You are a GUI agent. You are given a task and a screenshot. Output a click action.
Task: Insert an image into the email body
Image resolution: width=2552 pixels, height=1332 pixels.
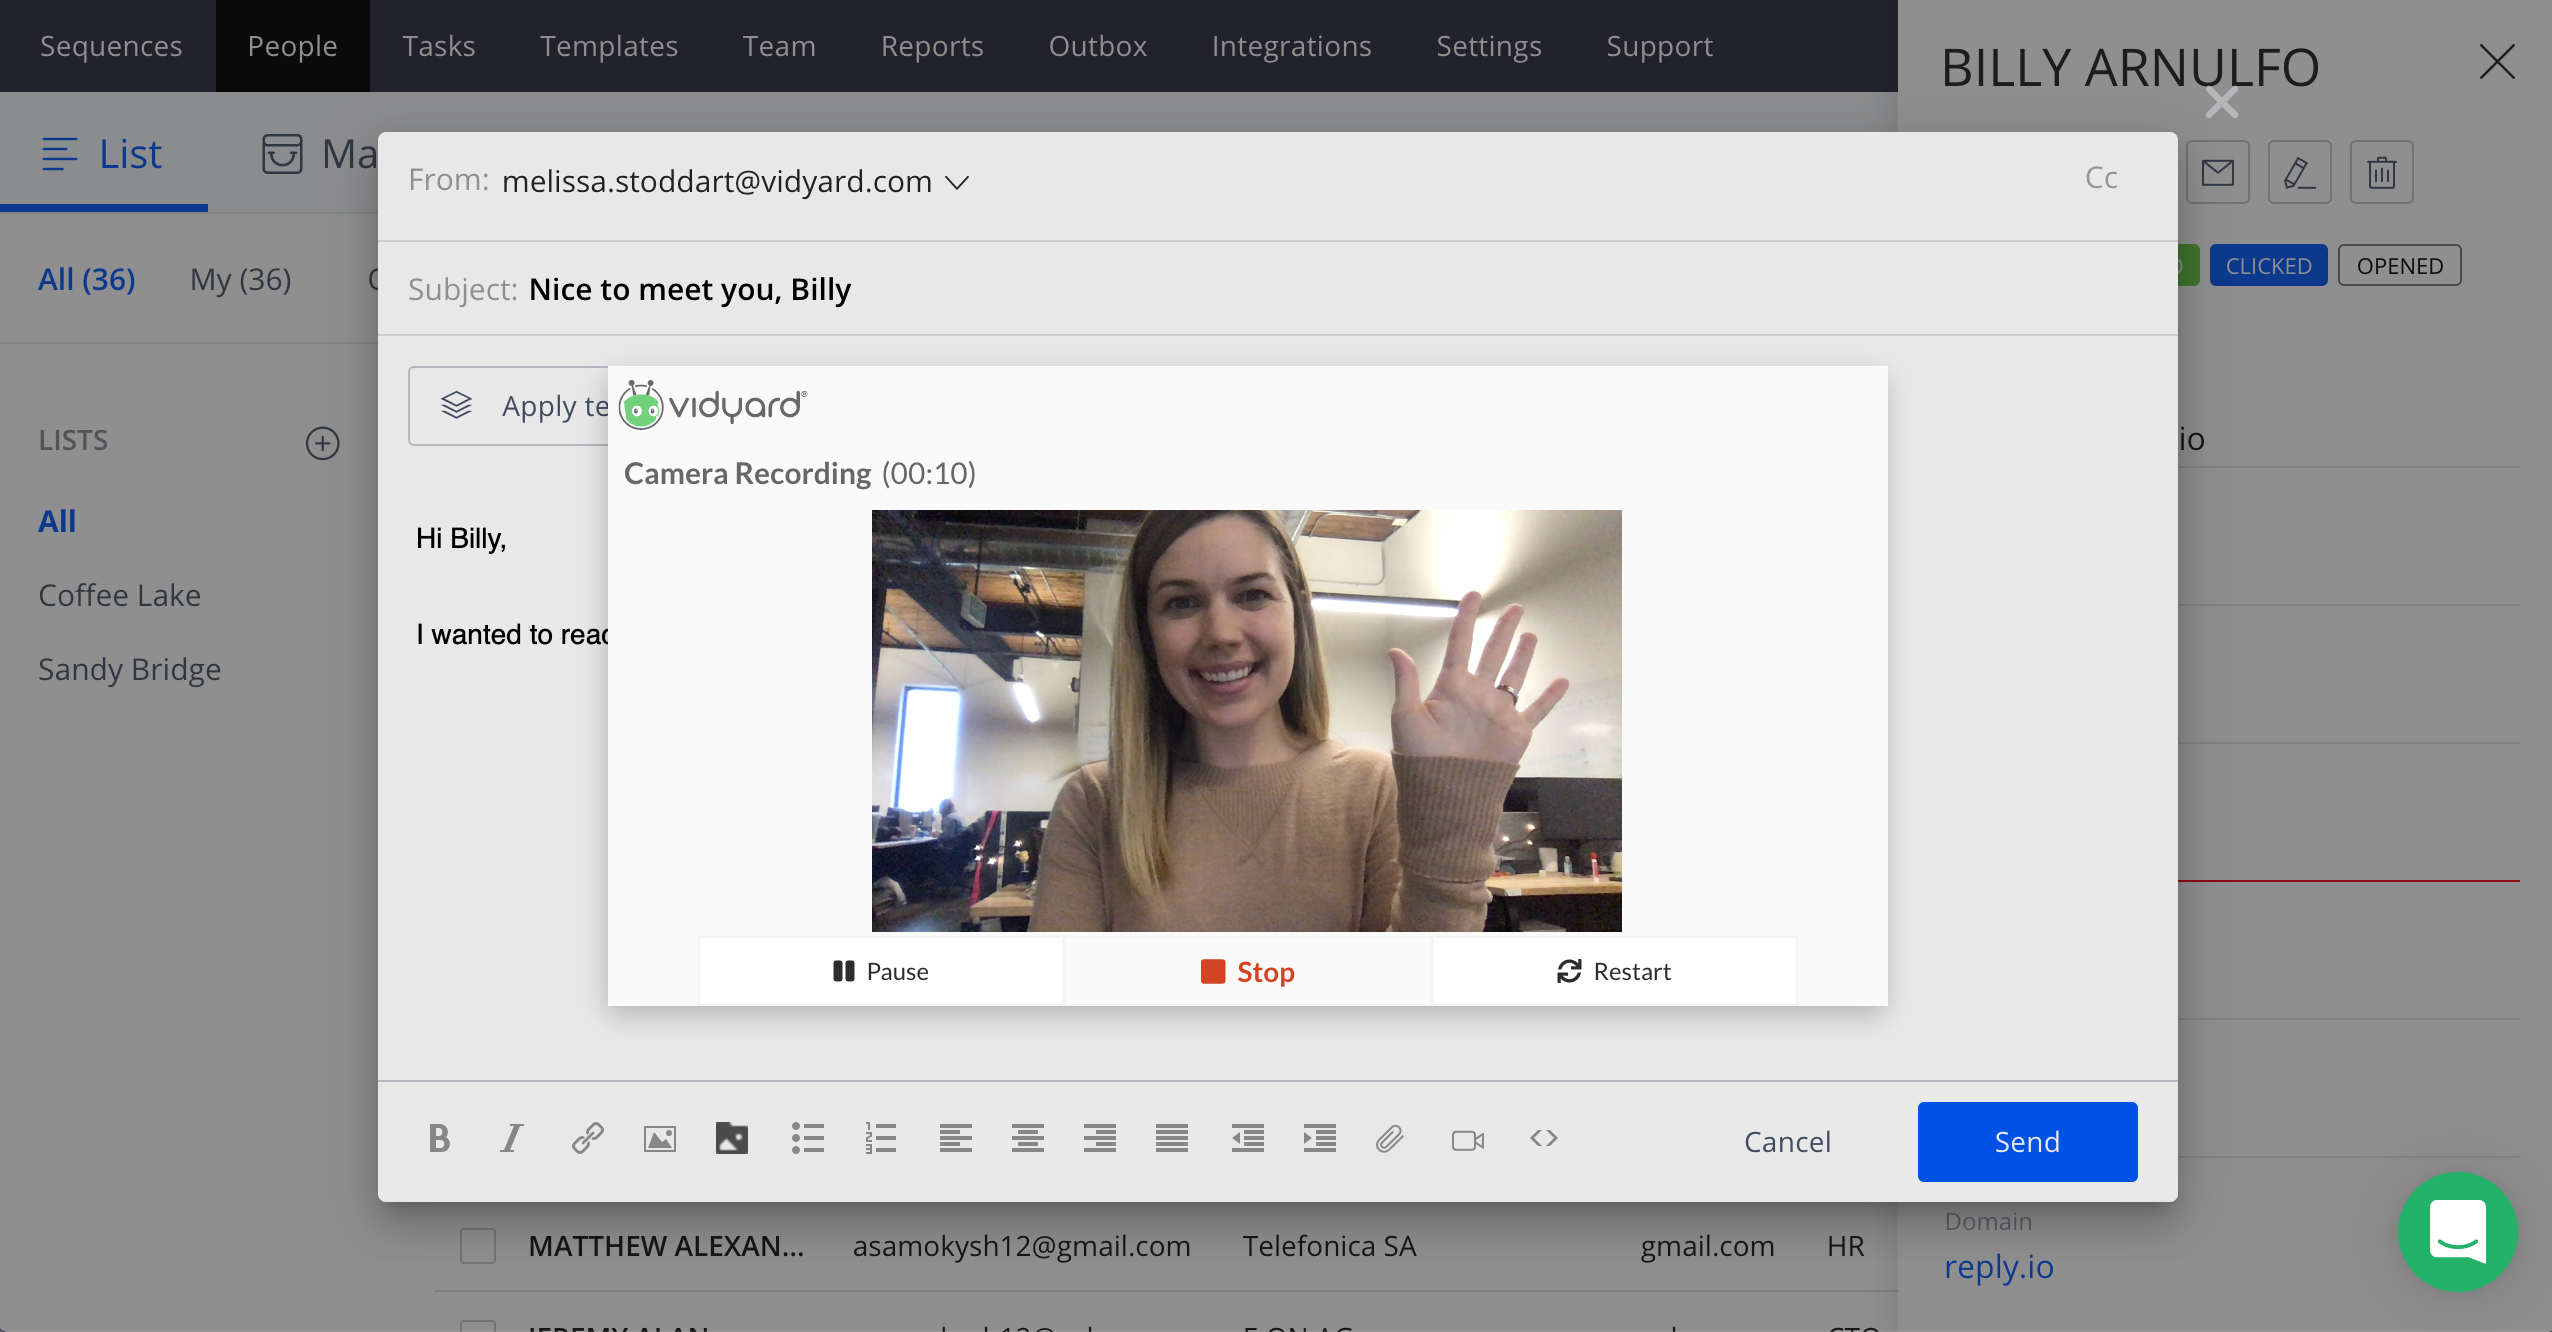pos(659,1139)
